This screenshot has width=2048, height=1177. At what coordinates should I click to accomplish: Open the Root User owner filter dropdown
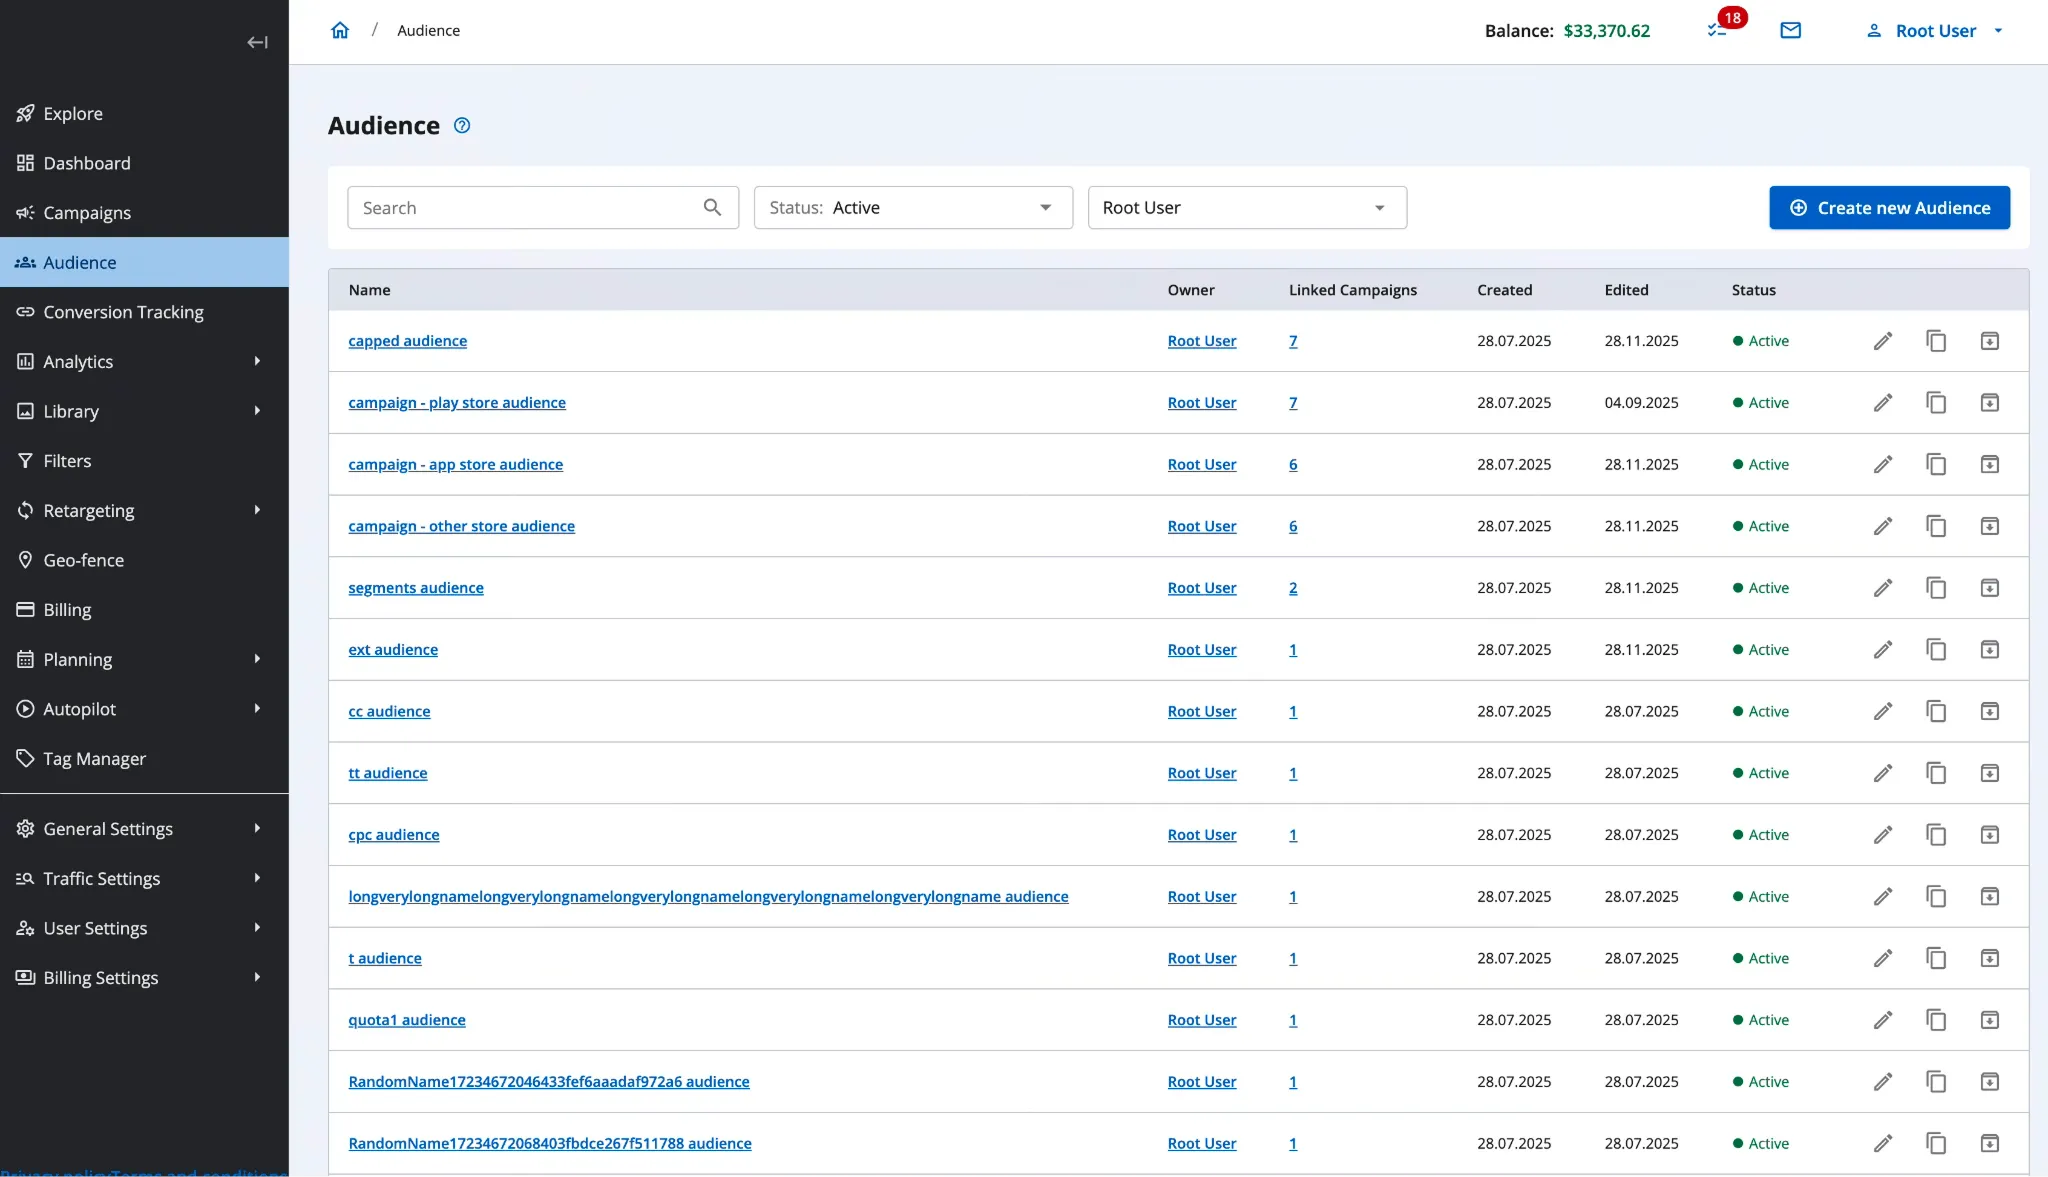[1247, 207]
